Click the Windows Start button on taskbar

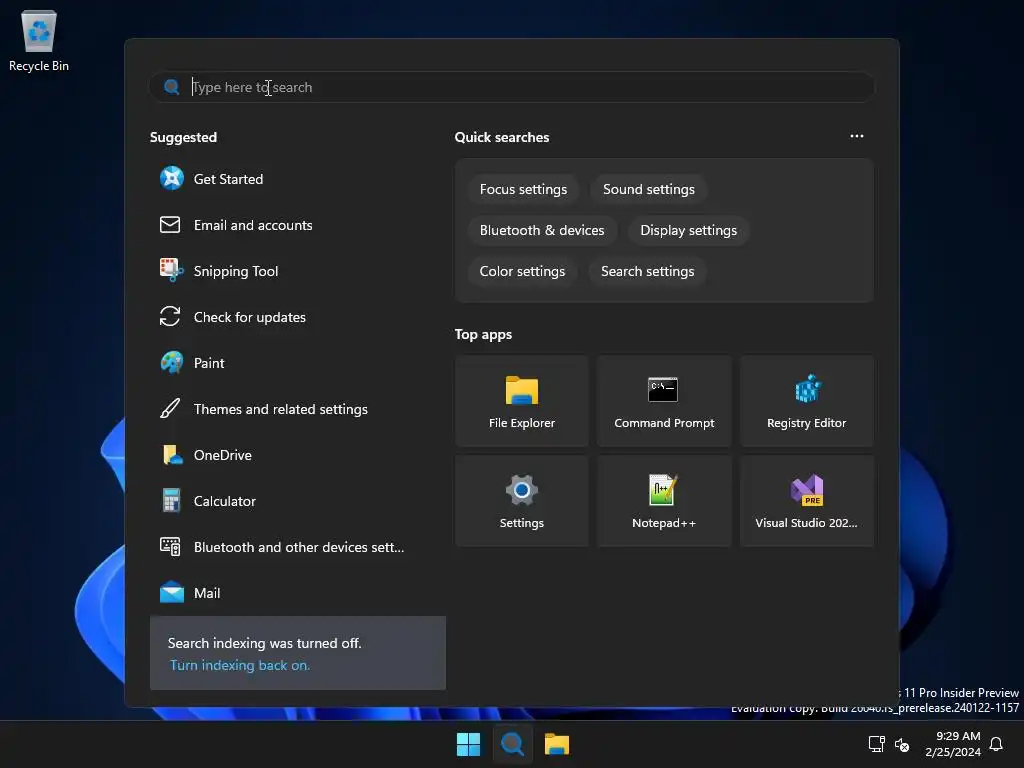coord(468,744)
